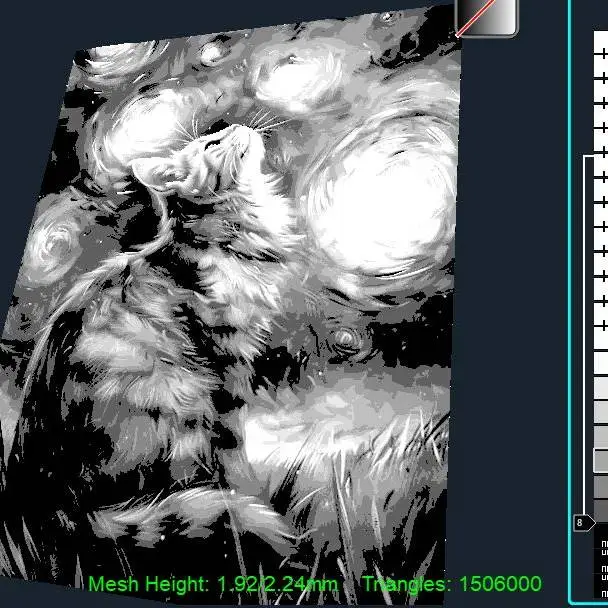Select the darkest gray band above black
The image size is (608, 608).
pyautogui.click(x=601, y=511)
